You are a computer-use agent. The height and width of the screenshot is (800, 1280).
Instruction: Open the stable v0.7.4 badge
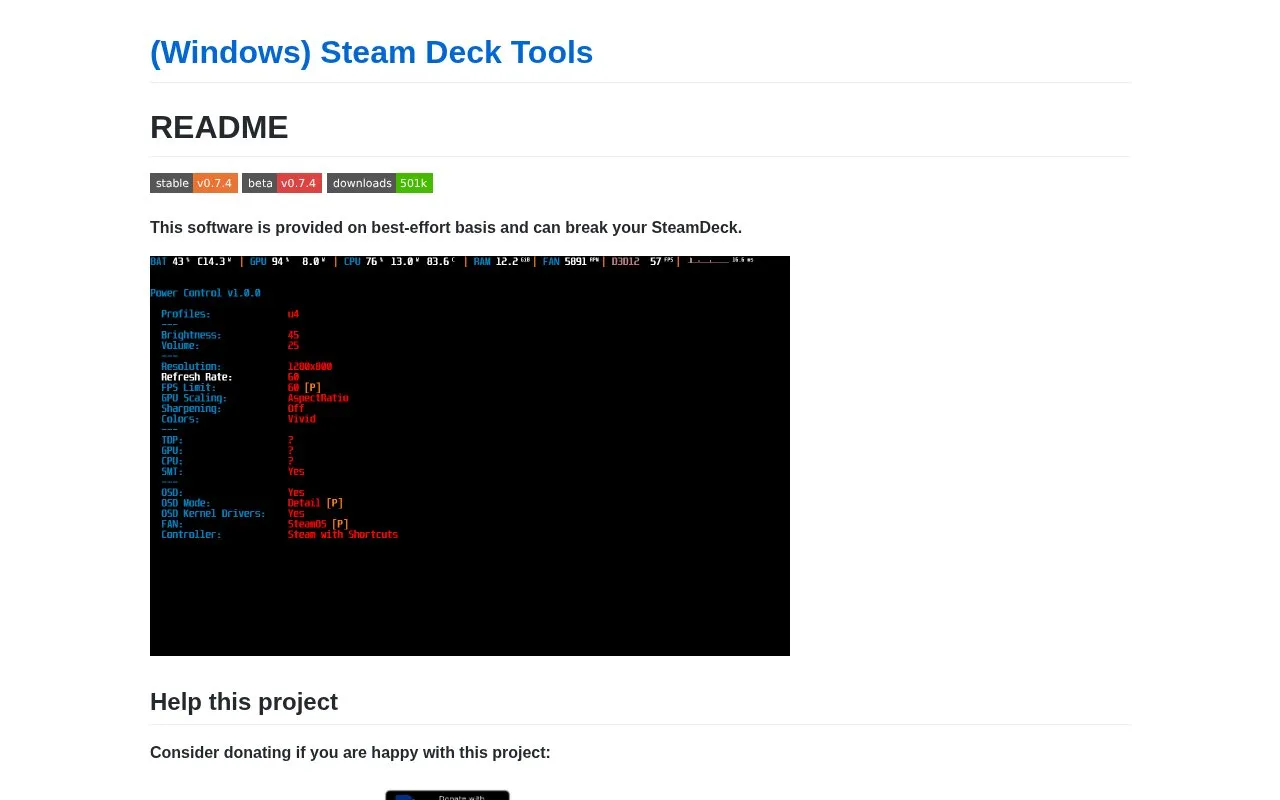coord(194,183)
